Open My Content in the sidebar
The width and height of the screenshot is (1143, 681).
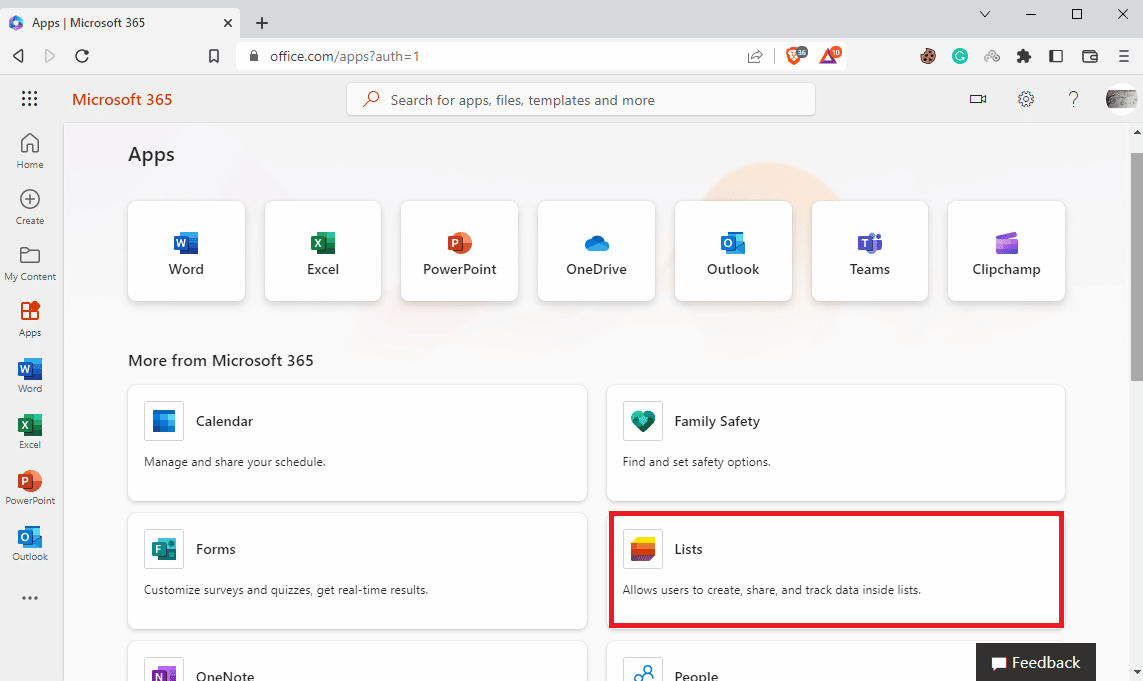pos(30,263)
